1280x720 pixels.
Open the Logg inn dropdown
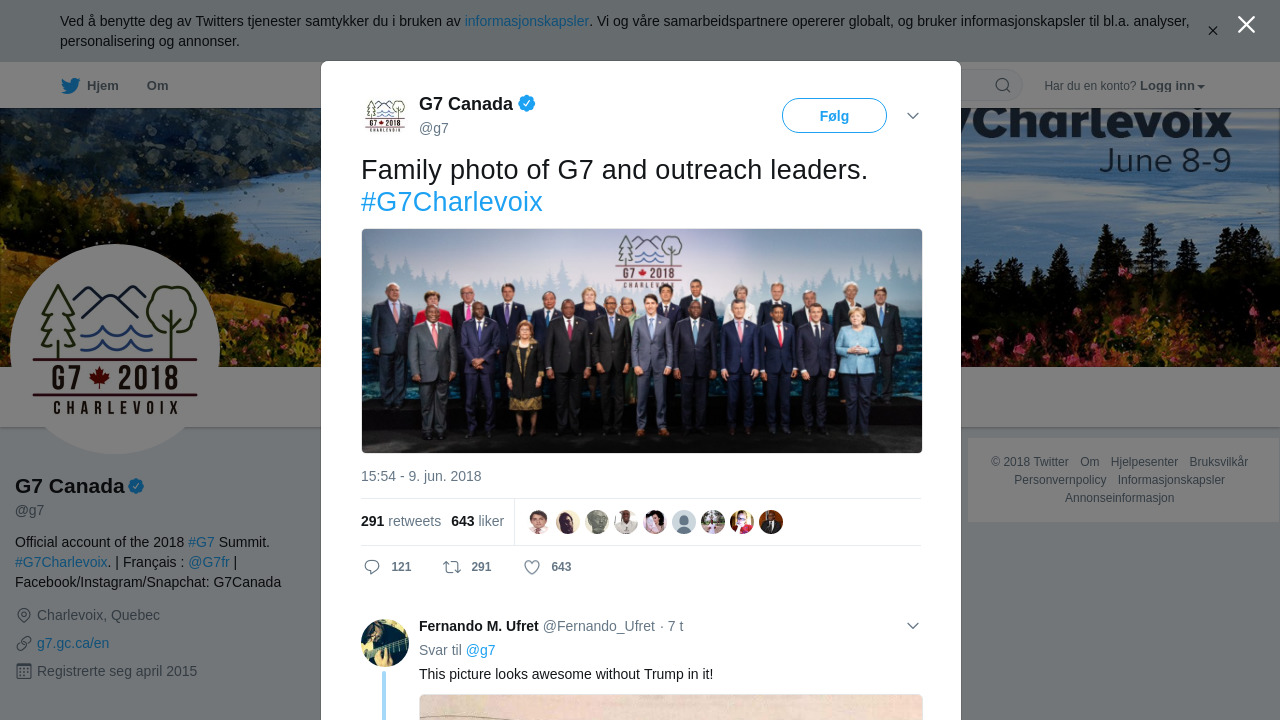(x=1172, y=86)
